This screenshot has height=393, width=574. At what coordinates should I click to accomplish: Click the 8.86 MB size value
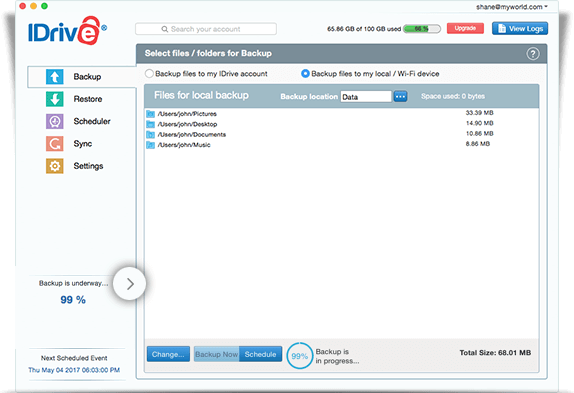(x=478, y=144)
